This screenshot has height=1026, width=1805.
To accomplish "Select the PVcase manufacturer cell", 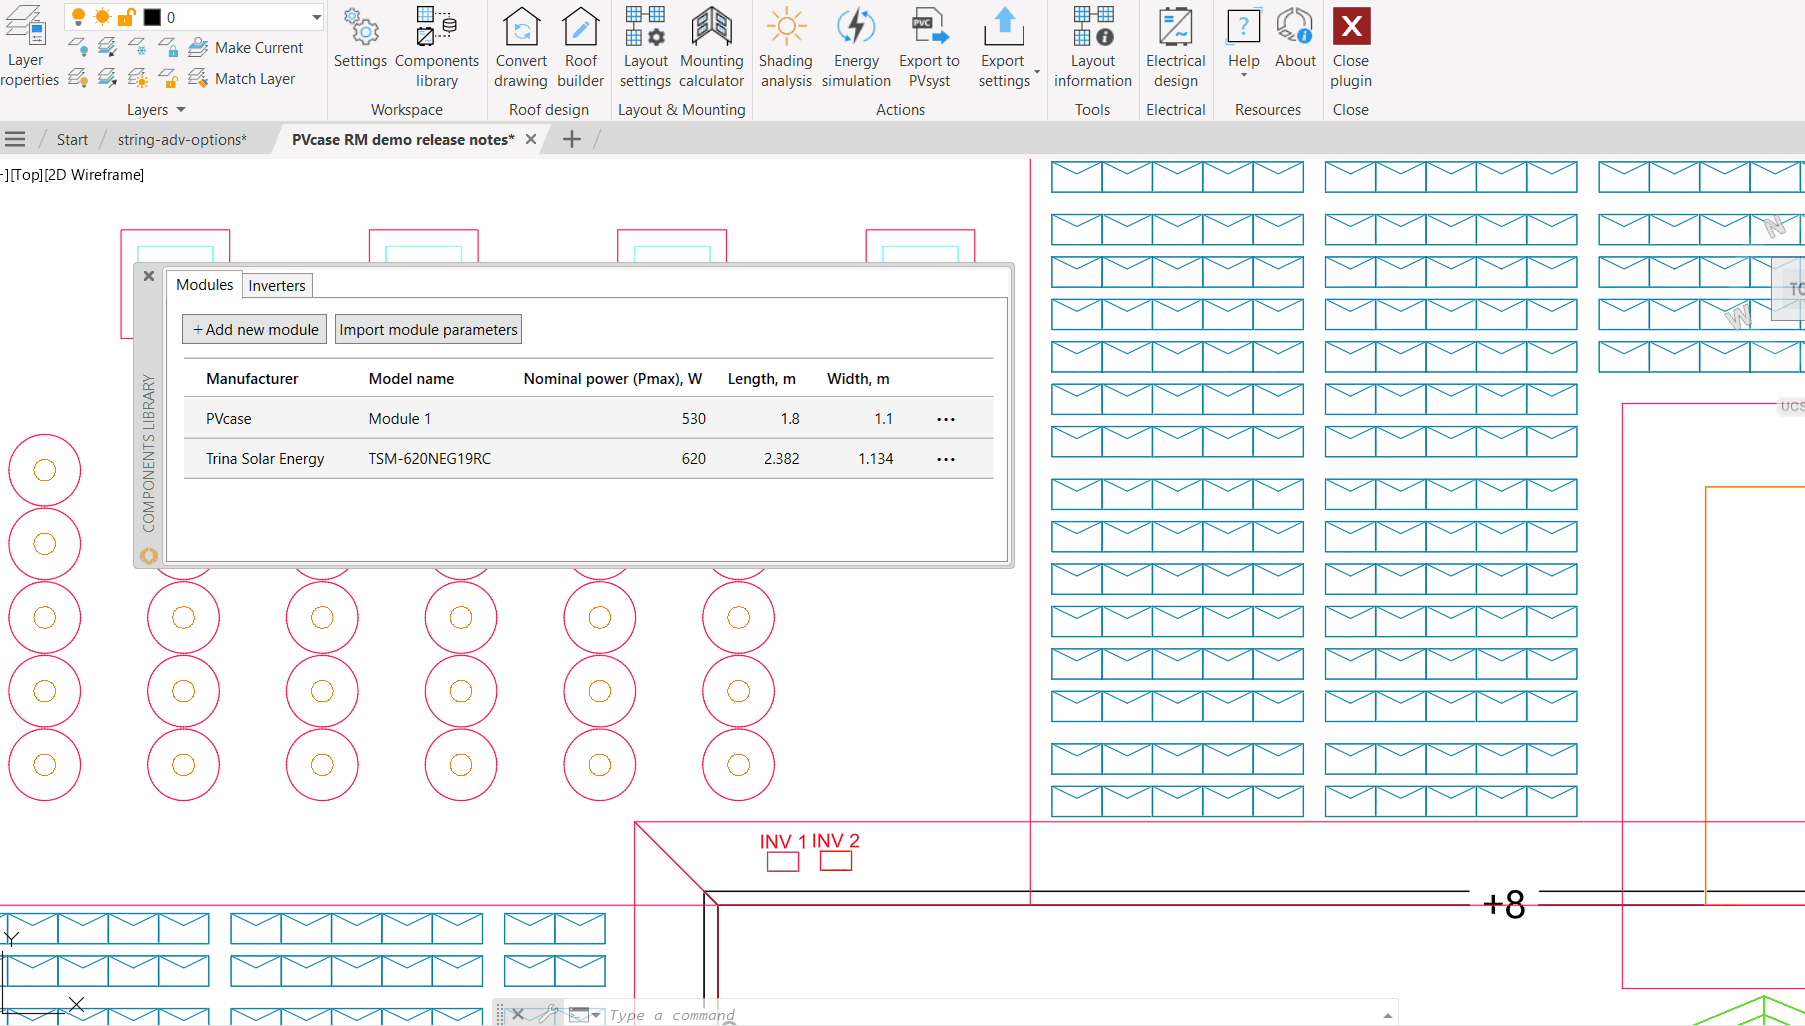I will (229, 419).
